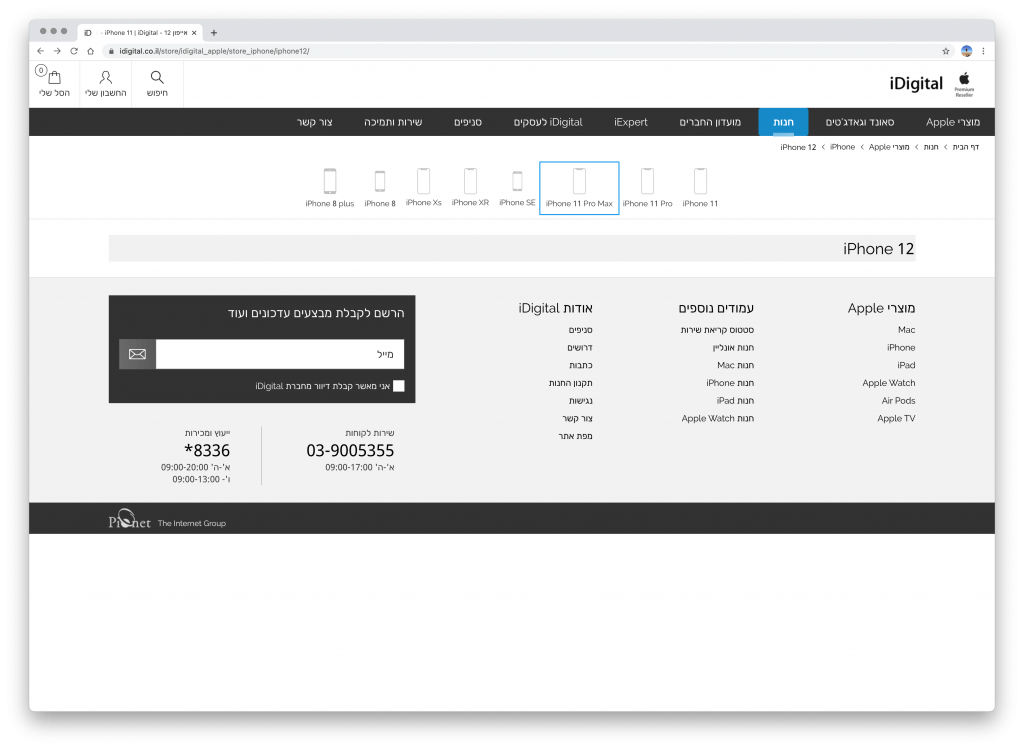Click the Pionet Internet Group logo

(167, 519)
